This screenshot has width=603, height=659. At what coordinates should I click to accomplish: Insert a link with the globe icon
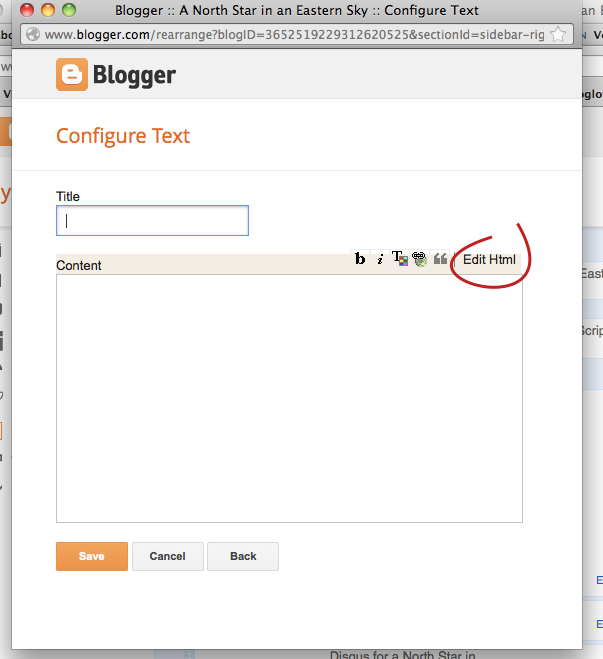[419, 259]
